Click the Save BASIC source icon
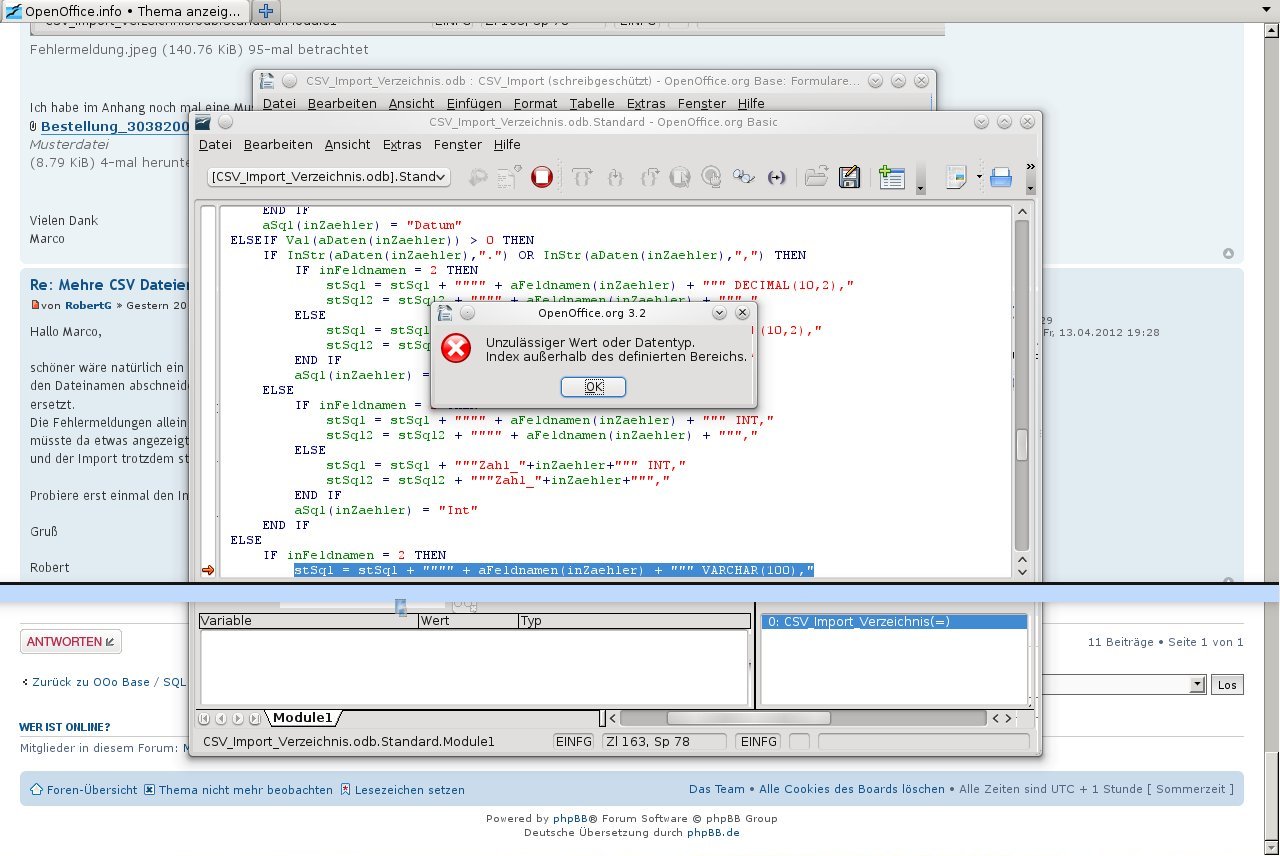The height and width of the screenshot is (856, 1280). [x=849, y=177]
